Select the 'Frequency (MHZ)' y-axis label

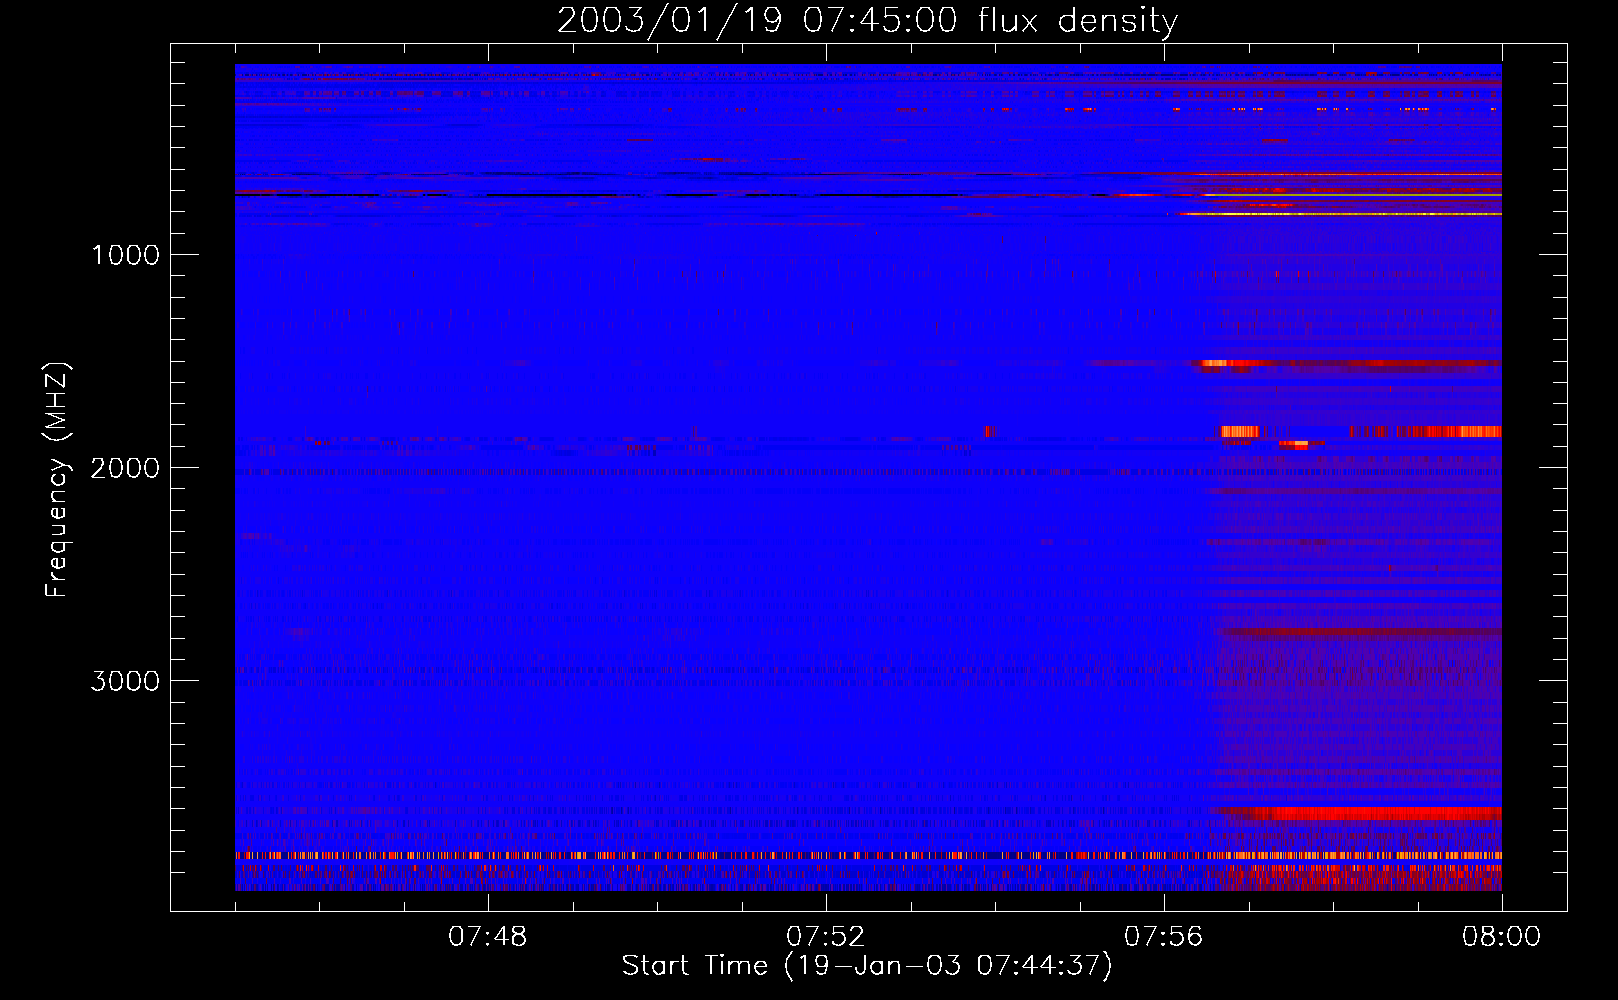(57, 480)
